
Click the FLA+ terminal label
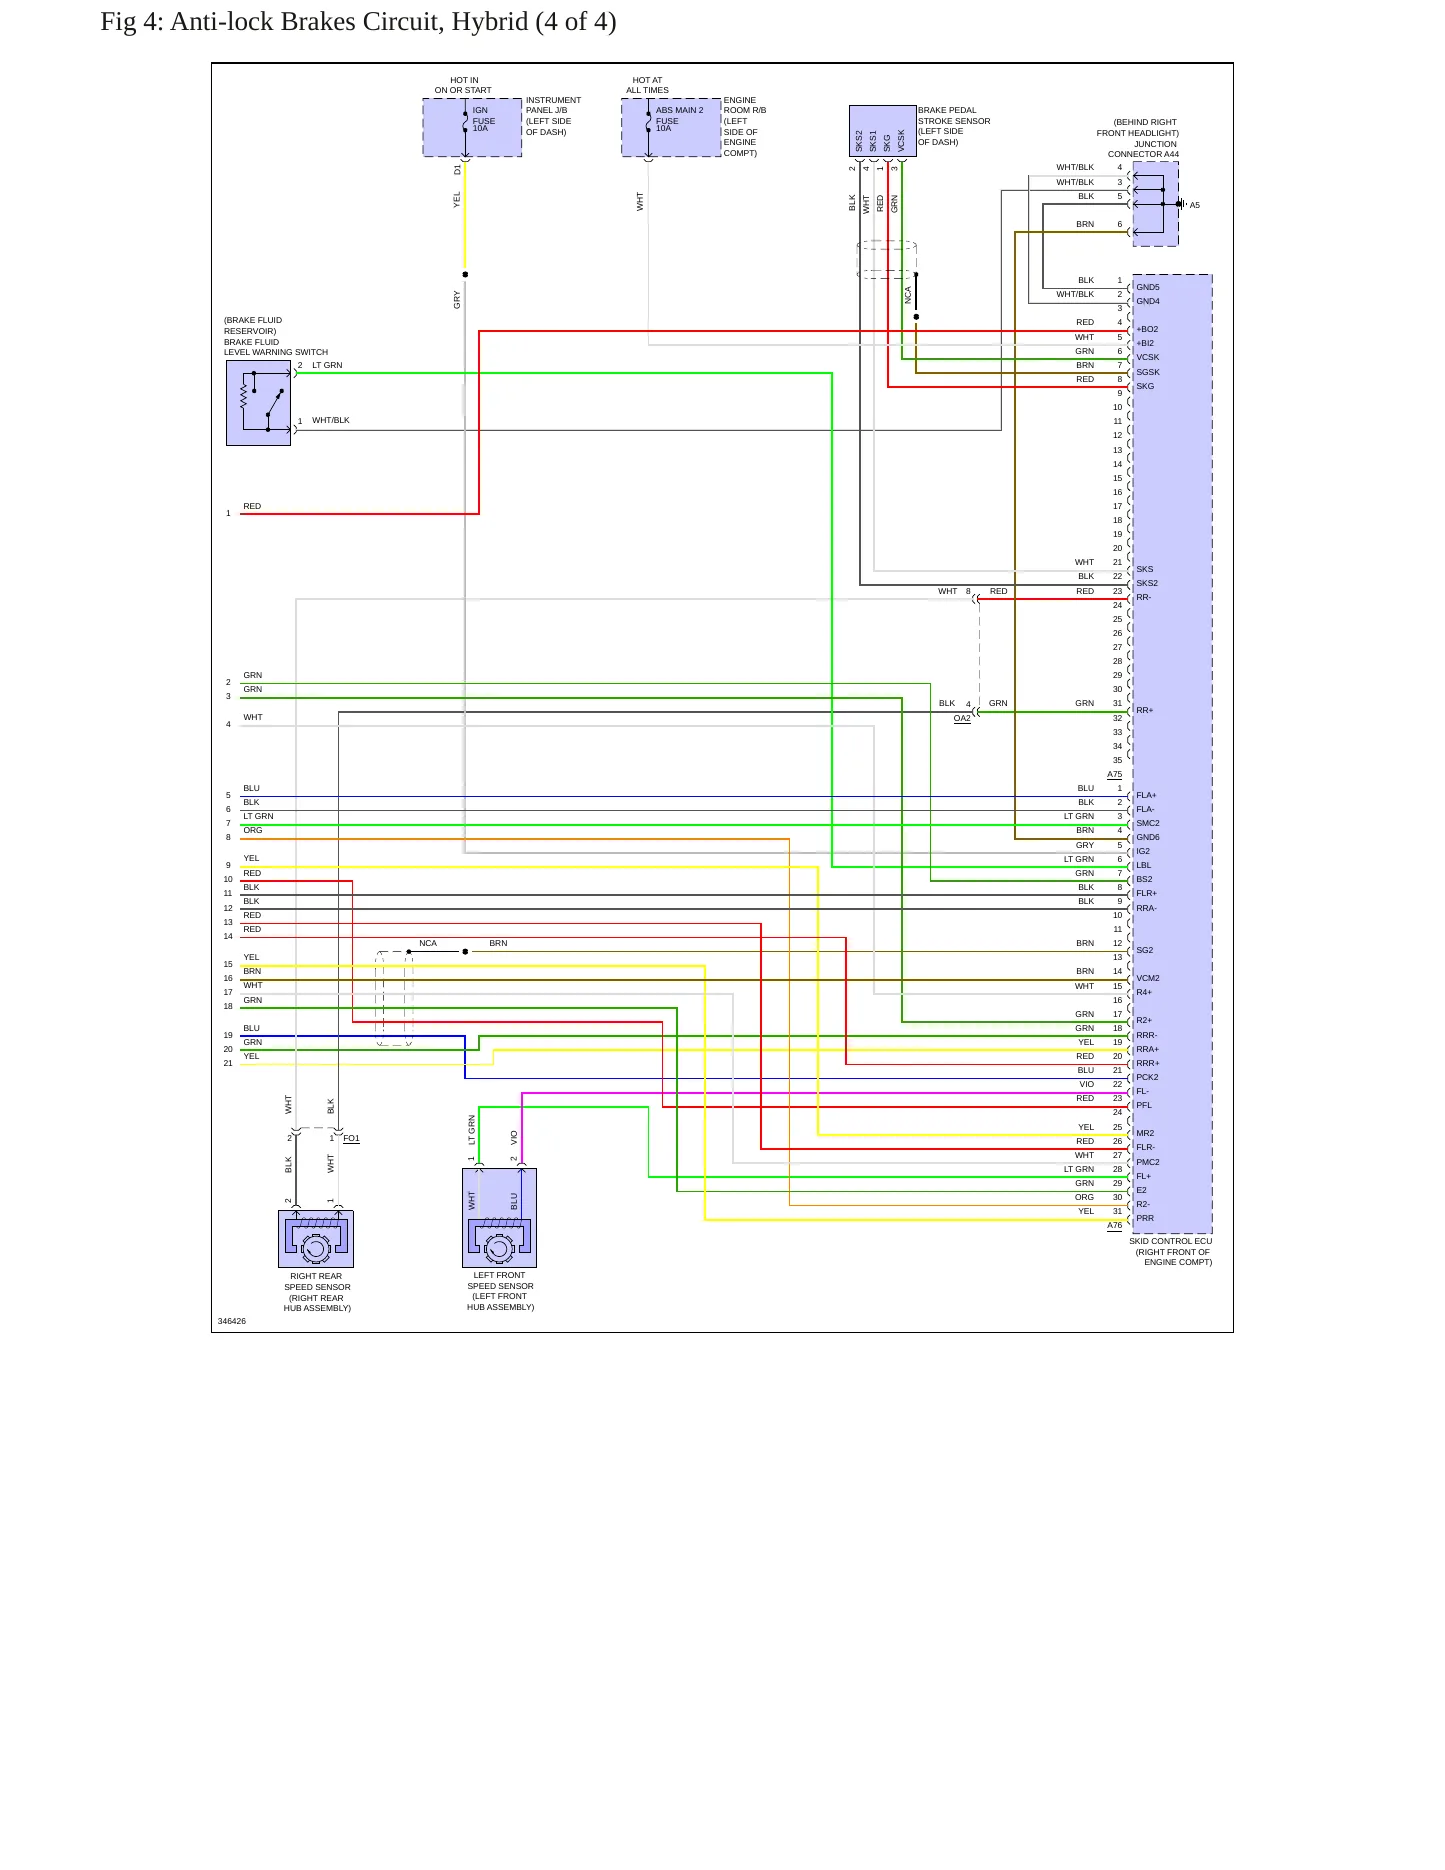[x=1146, y=795]
